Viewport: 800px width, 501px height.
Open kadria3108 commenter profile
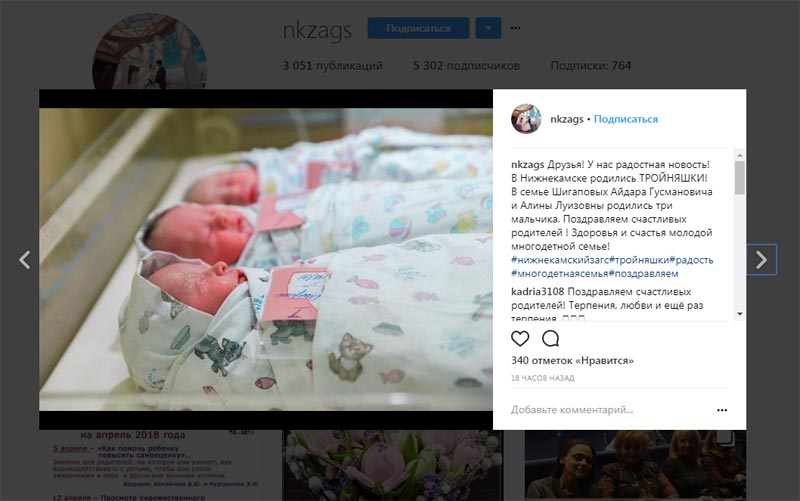pyautogui.click(x=537, y=292)
